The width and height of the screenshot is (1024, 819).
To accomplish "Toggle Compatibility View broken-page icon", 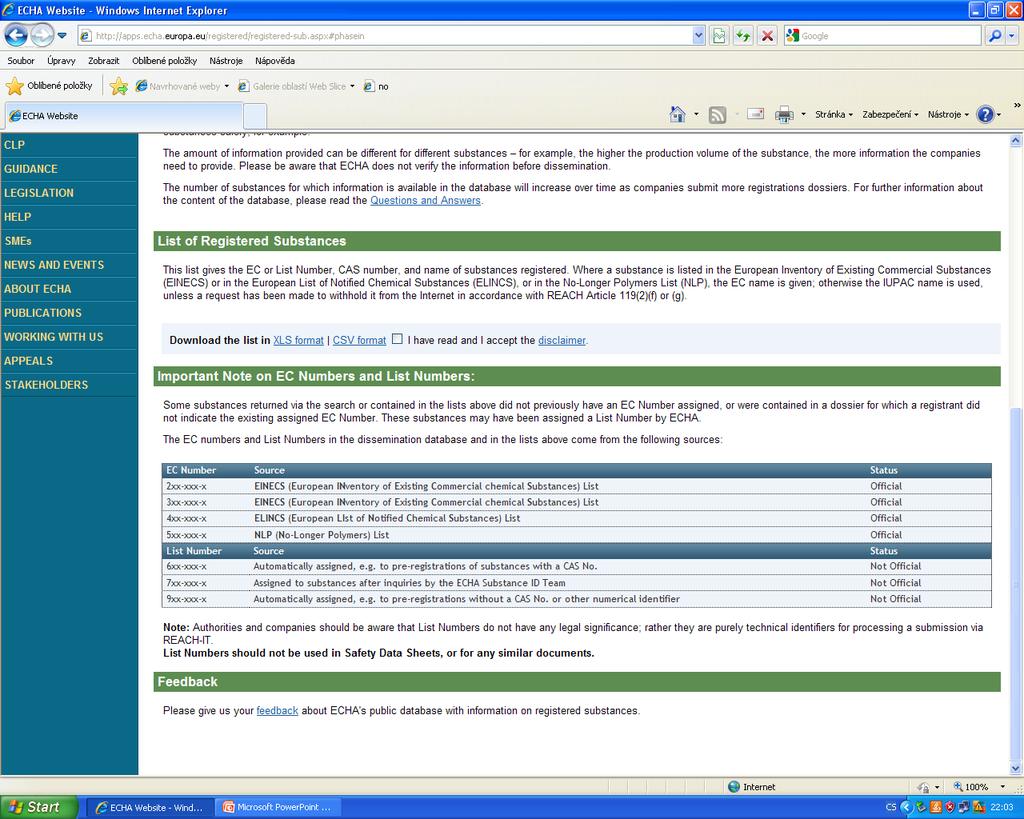I will click(x=719, y=36).
